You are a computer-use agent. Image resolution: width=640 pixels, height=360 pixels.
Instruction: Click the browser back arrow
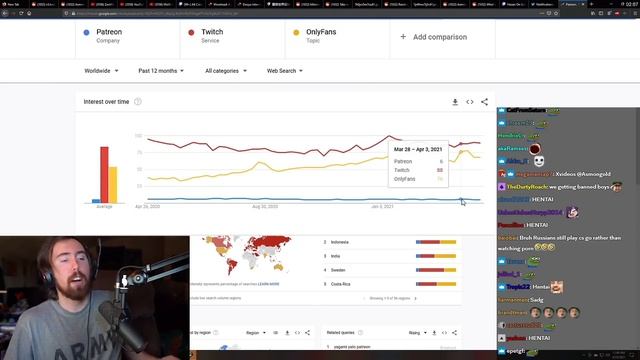pos(5,13)
